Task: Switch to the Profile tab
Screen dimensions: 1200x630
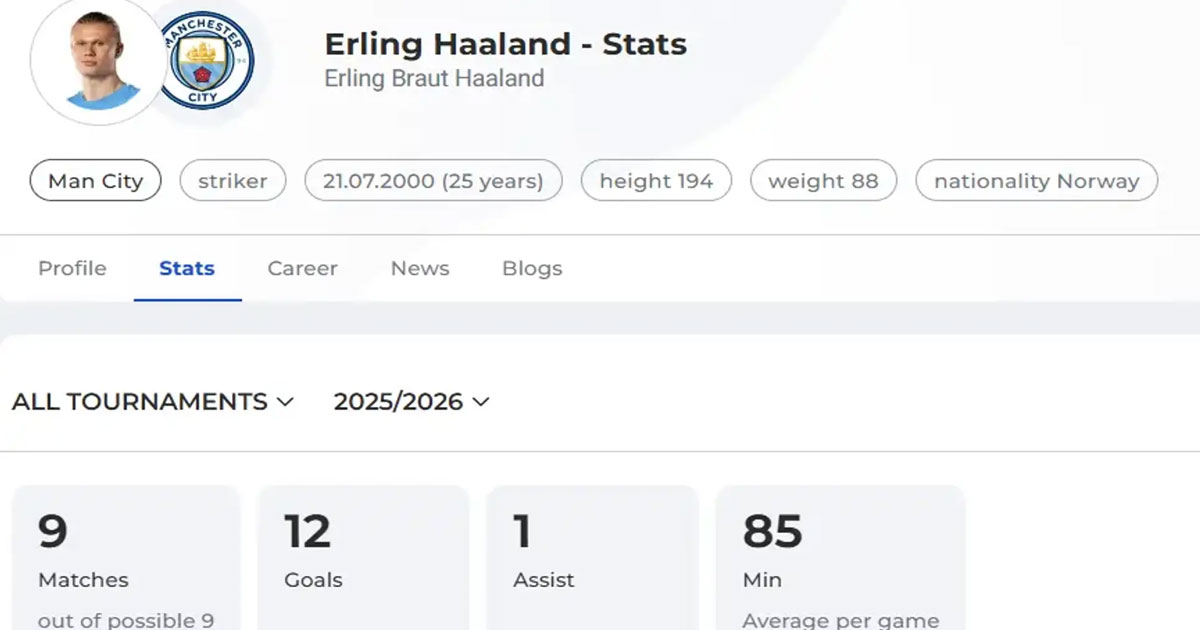Action: pyautogui.click(x=72, y=268)
